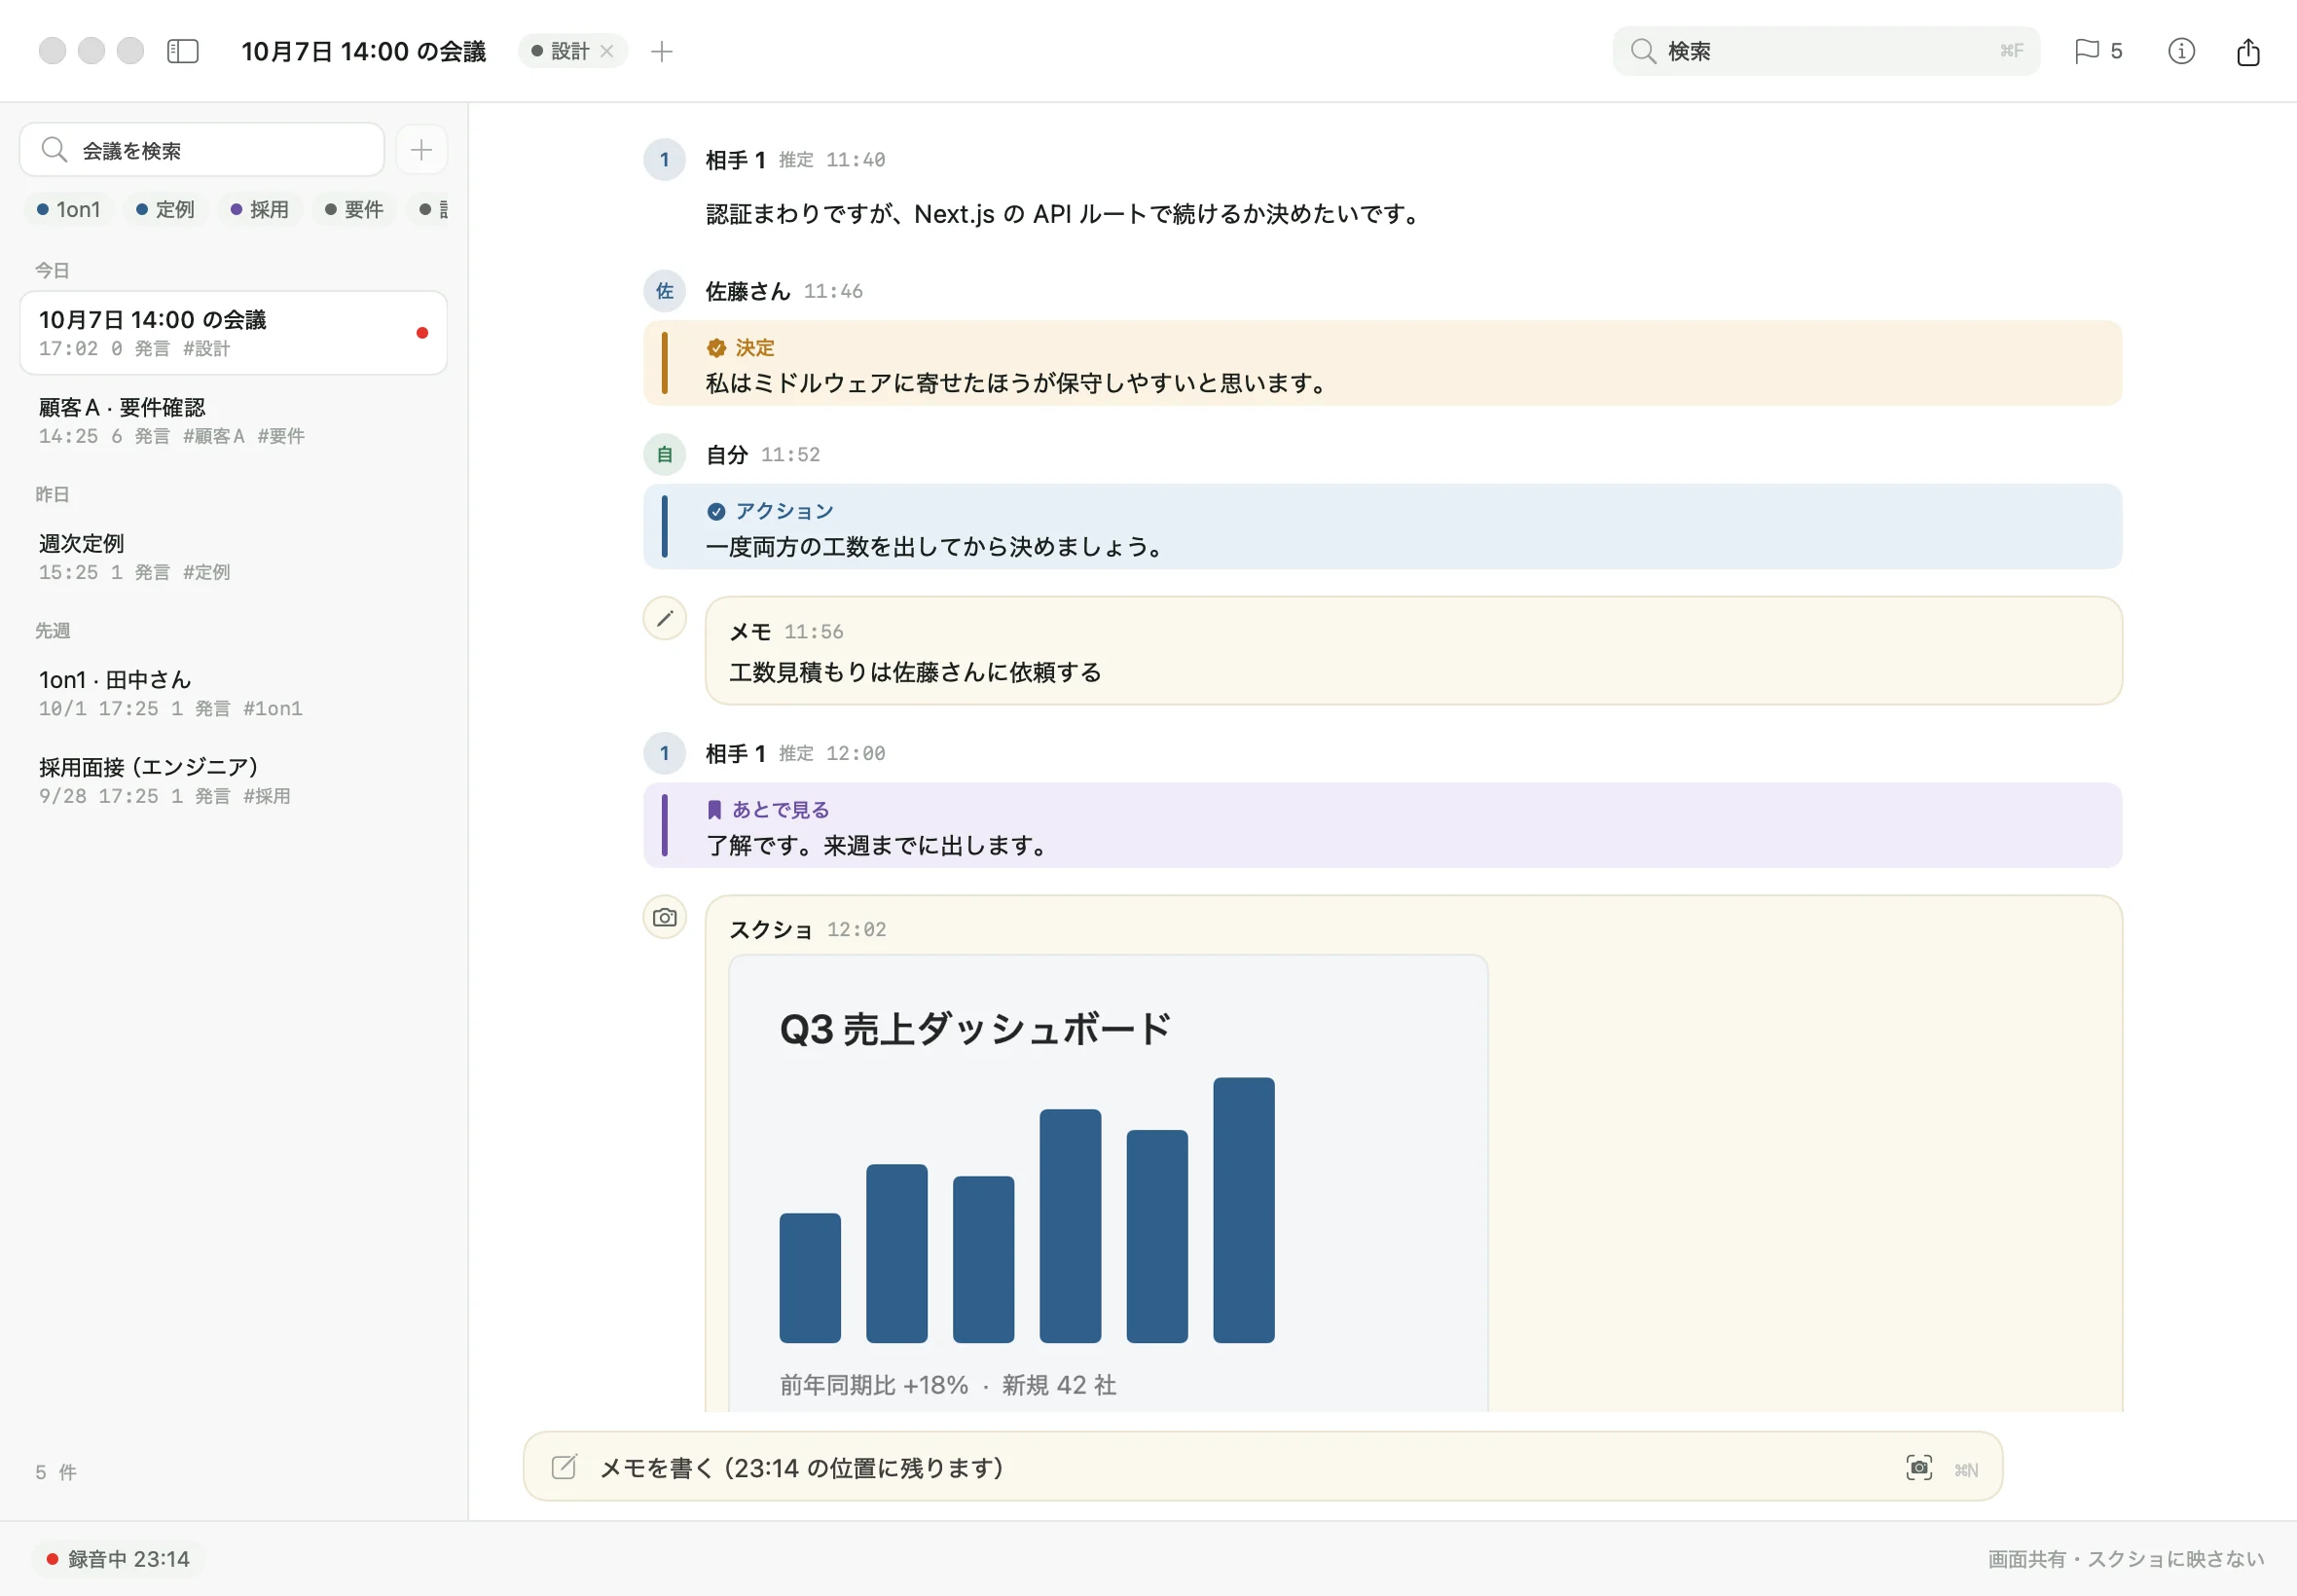Add a new tag with the title-bar plus
Image resolution: width=2297 pixels, height=1596 pixels.
tap(662, 51)
